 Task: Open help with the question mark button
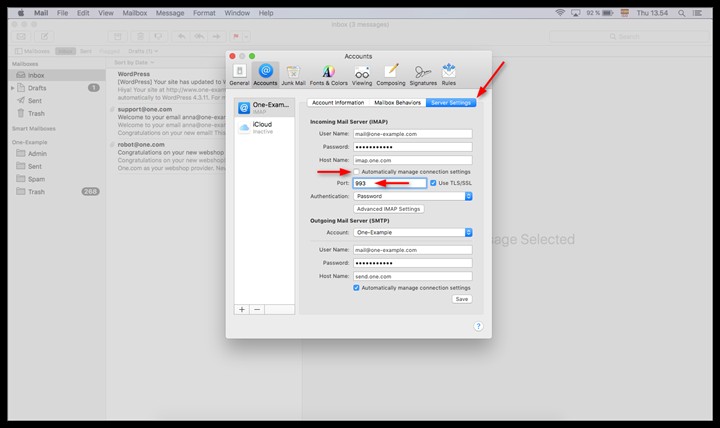tap(478, 326)
